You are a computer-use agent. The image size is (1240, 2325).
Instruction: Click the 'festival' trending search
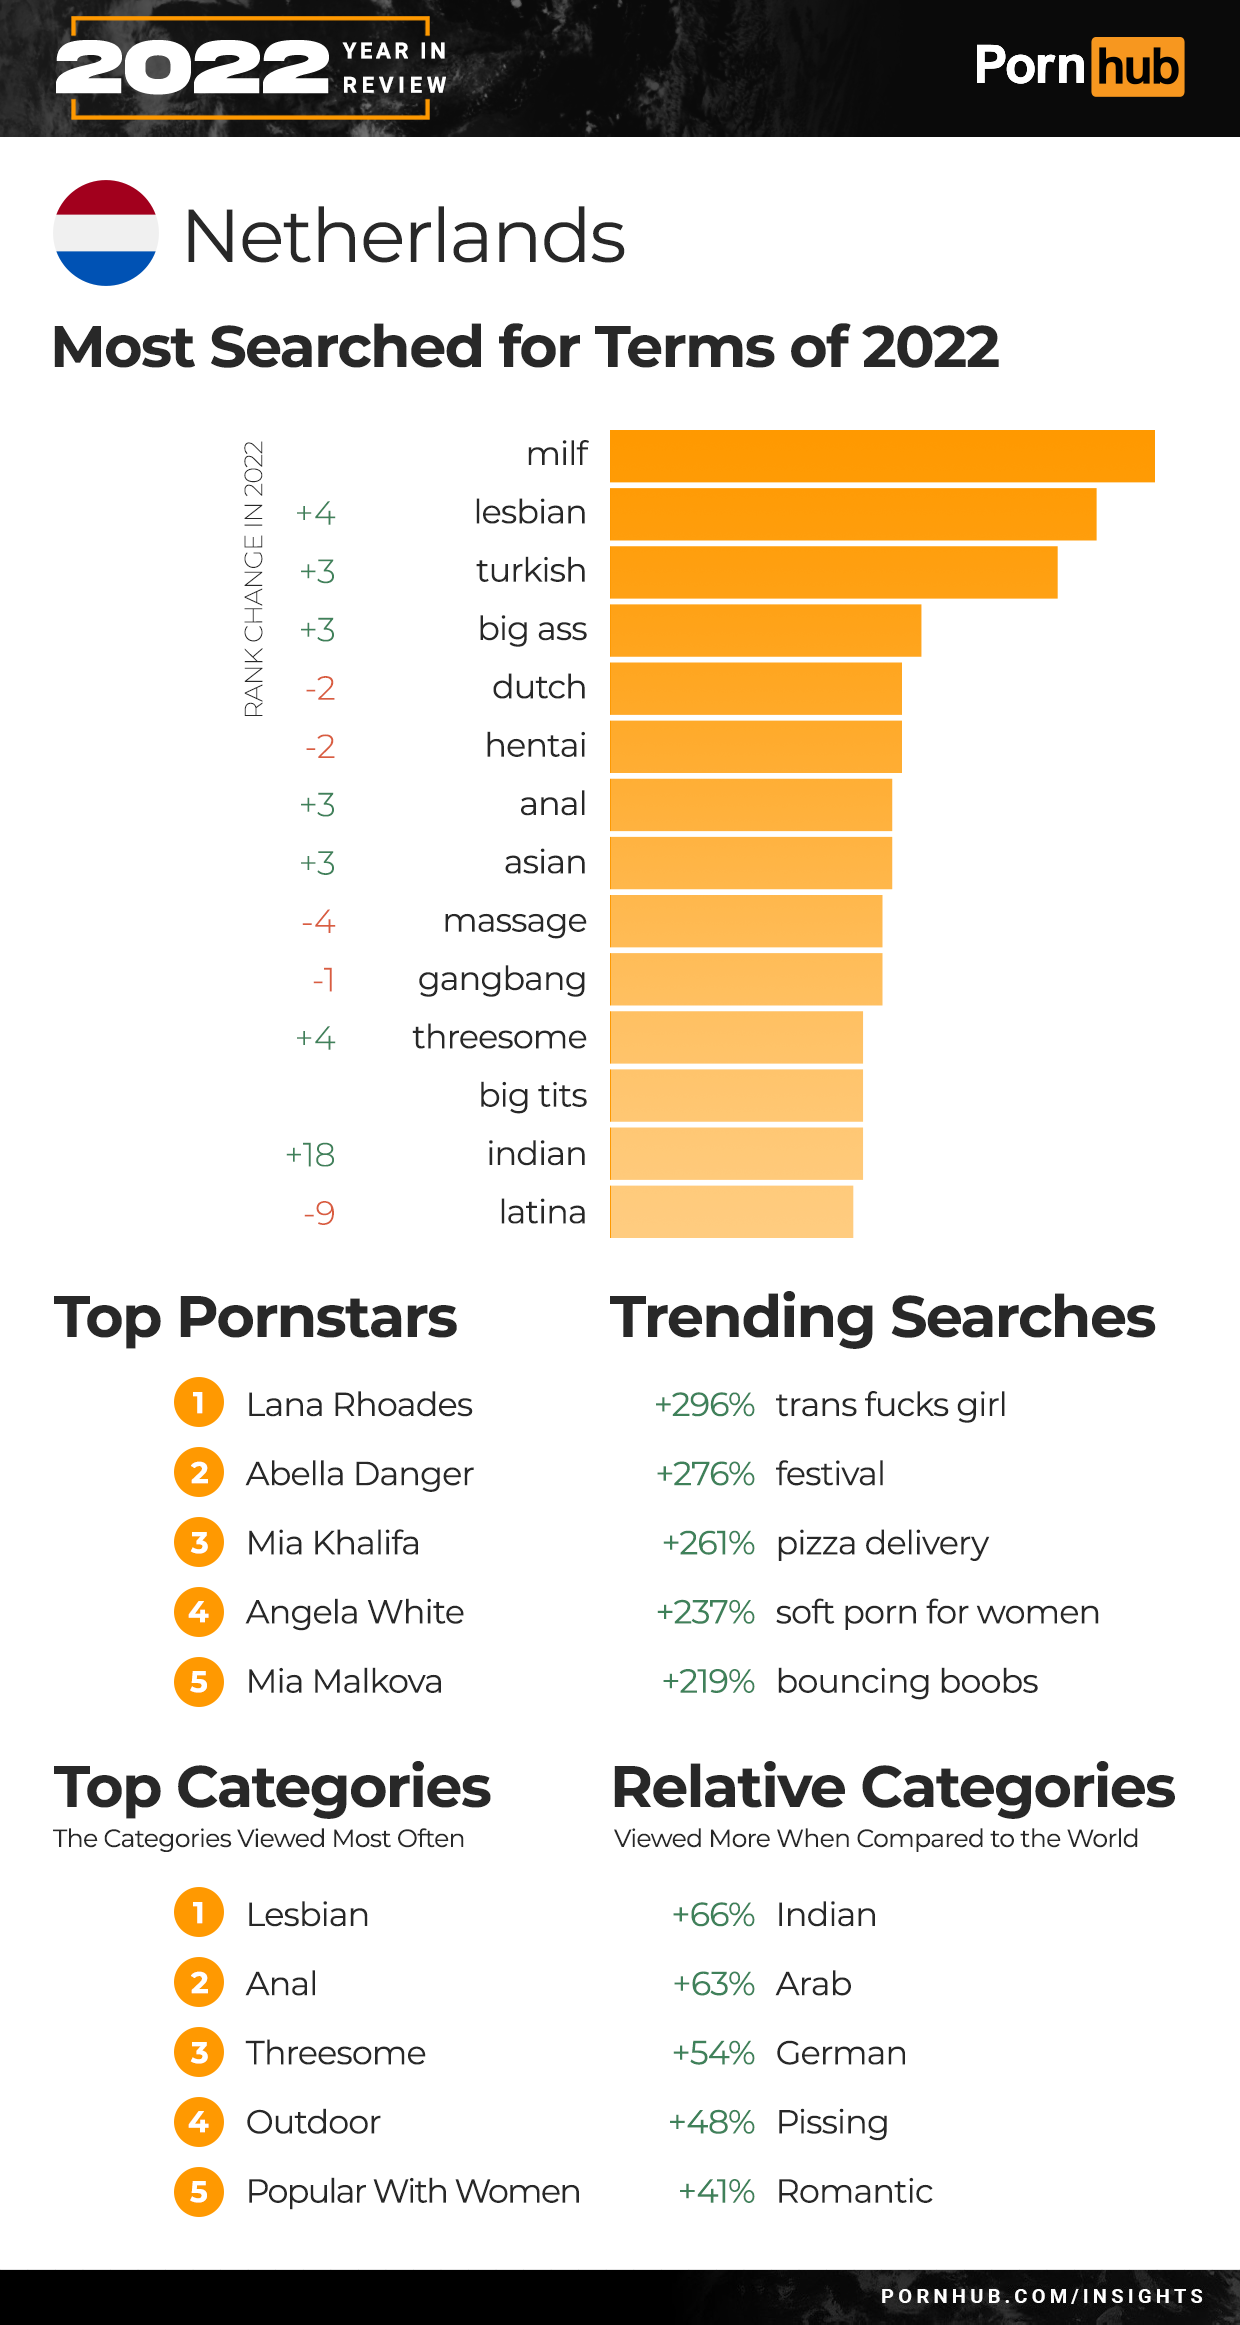tap(830, 1474)
